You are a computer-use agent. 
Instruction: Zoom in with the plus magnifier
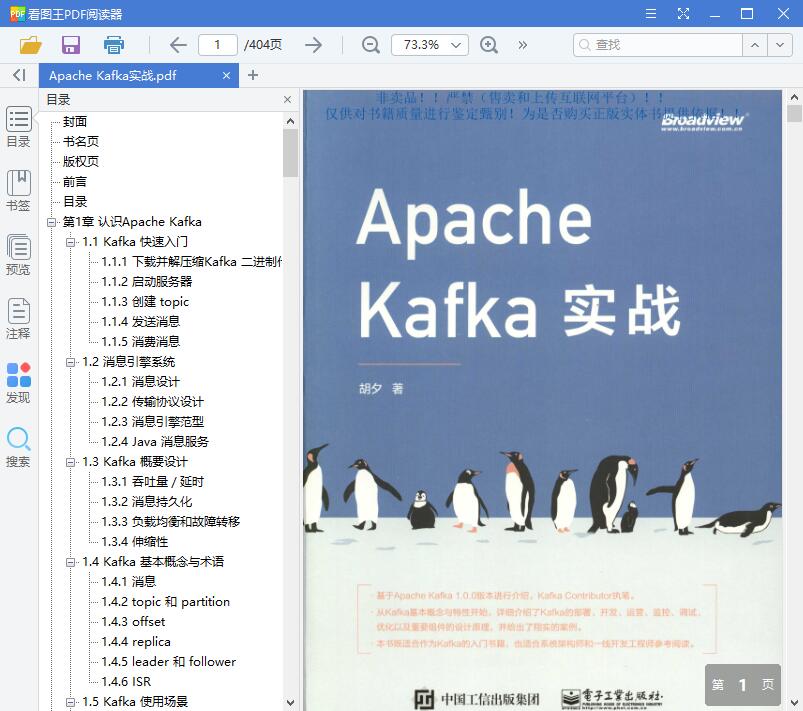[489, 45]
